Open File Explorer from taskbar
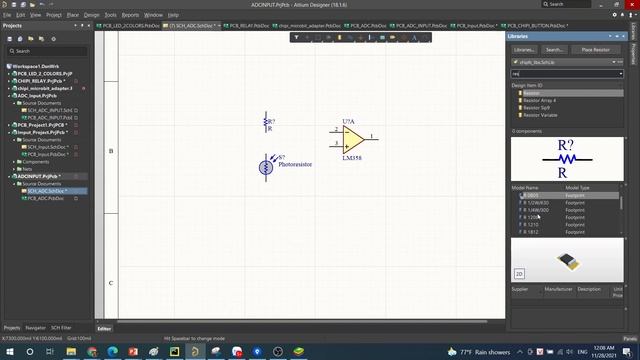The height and width of the screenshot is (360, 640). click(71, 351)
